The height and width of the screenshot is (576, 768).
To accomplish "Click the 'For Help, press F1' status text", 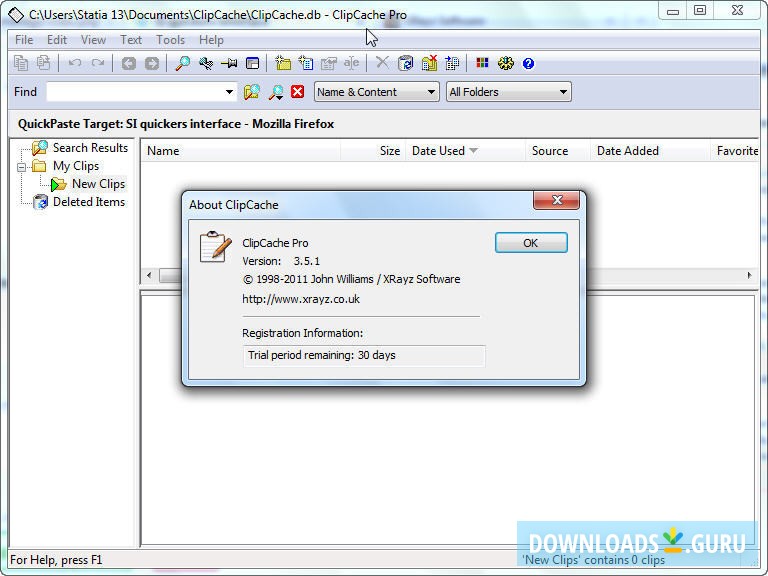I will [56, 560].
